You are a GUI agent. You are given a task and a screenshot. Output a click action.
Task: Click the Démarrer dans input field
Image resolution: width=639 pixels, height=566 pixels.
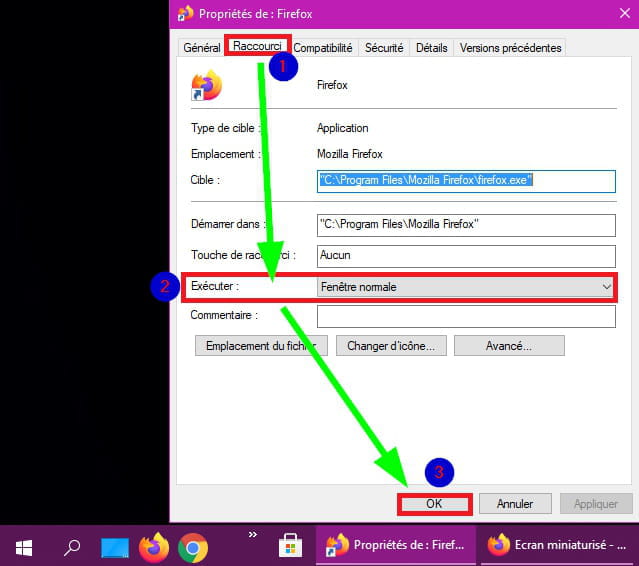point(466,225)
